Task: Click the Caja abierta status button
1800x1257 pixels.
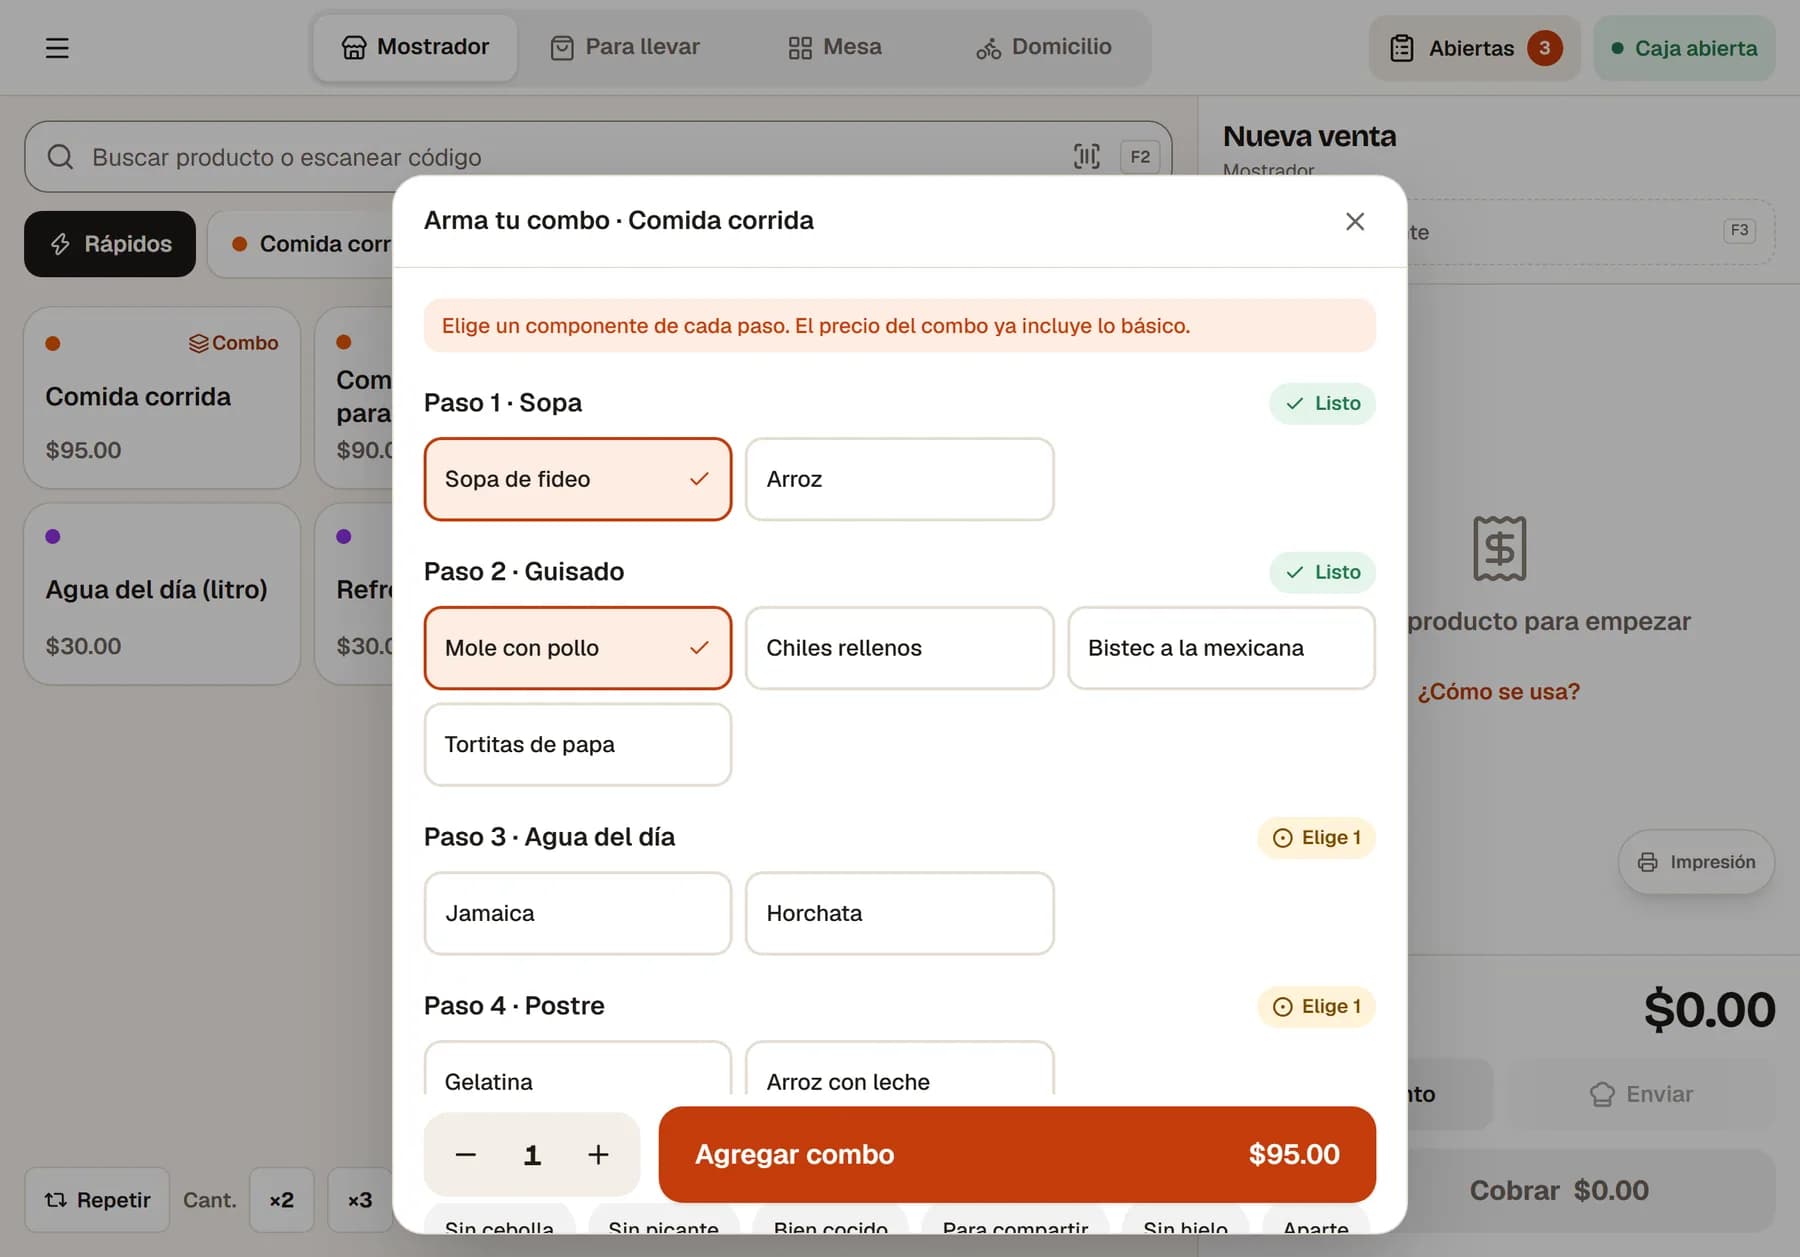Action: pos(1684,48)
